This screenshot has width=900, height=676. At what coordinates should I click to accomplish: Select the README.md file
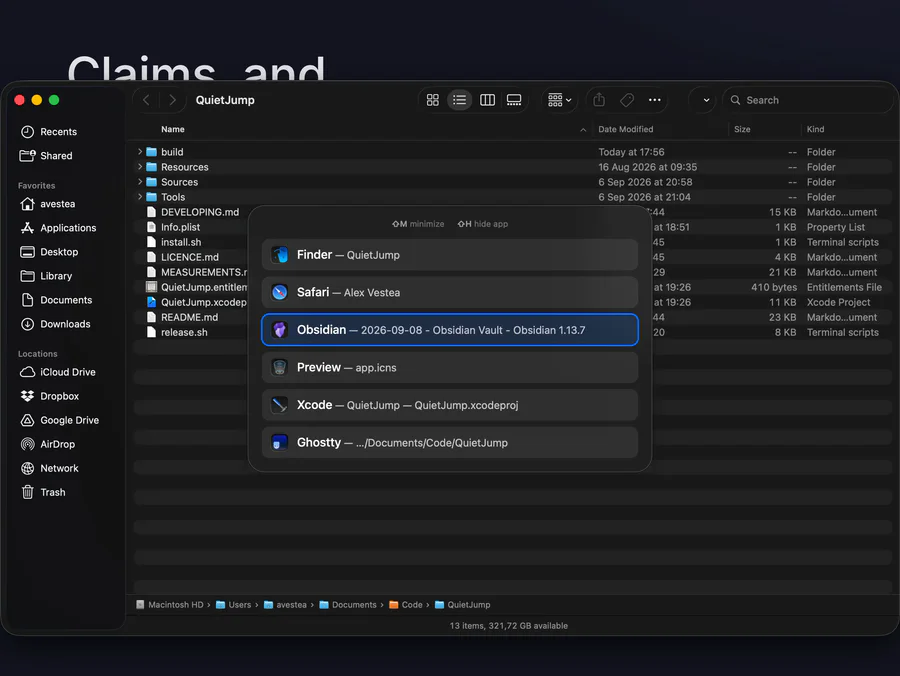pos(189,317)
